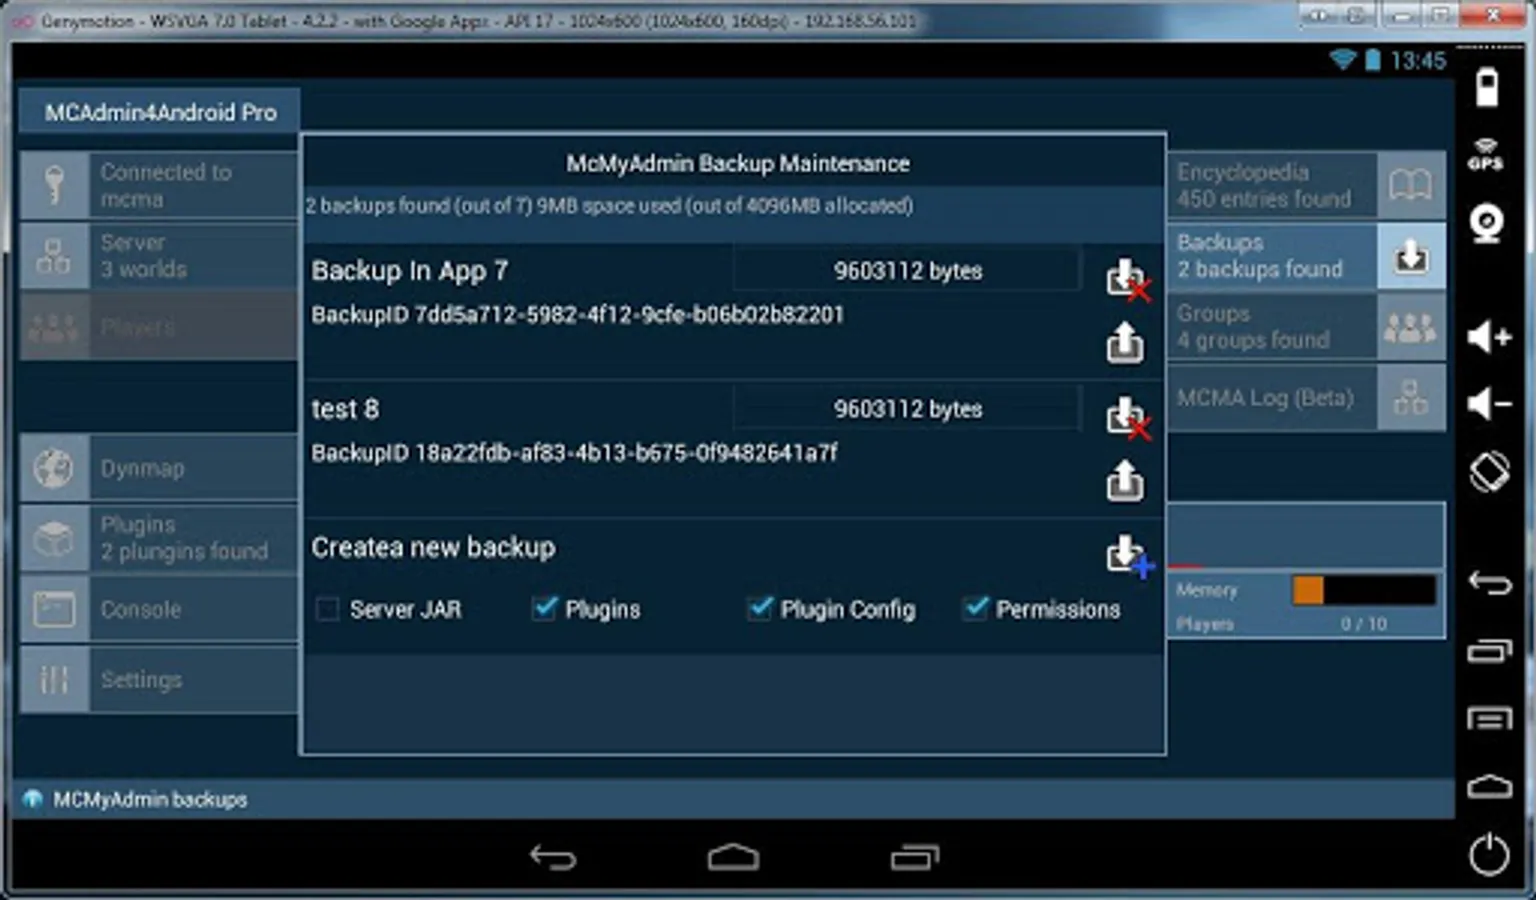Screen dimensions: 1536x900
Task: Uncheck the Plugins checkbox
Action: (544, 608)
